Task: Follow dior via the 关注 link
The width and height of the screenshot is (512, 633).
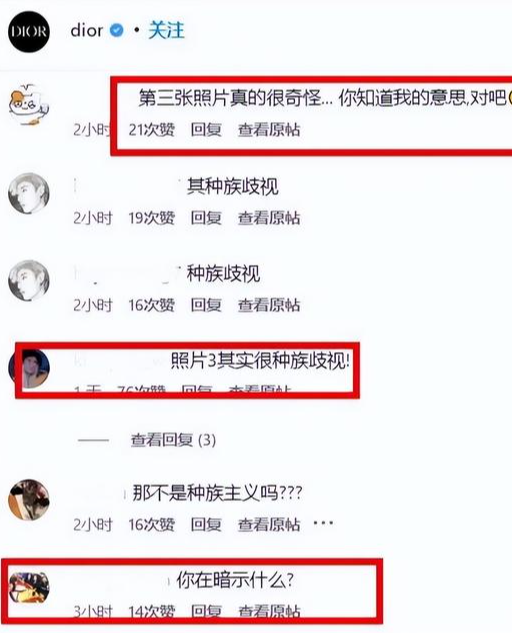Action: click(166, 31)
